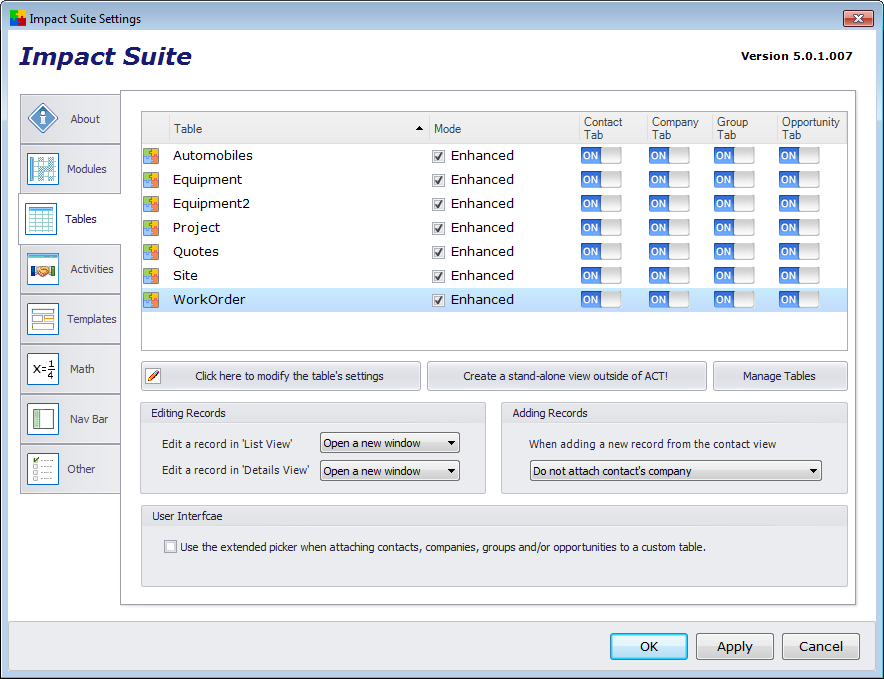Click the Impact Suite title bar icon
The width and height of the screenshot is (884, 679).
(x=17, y=18)
